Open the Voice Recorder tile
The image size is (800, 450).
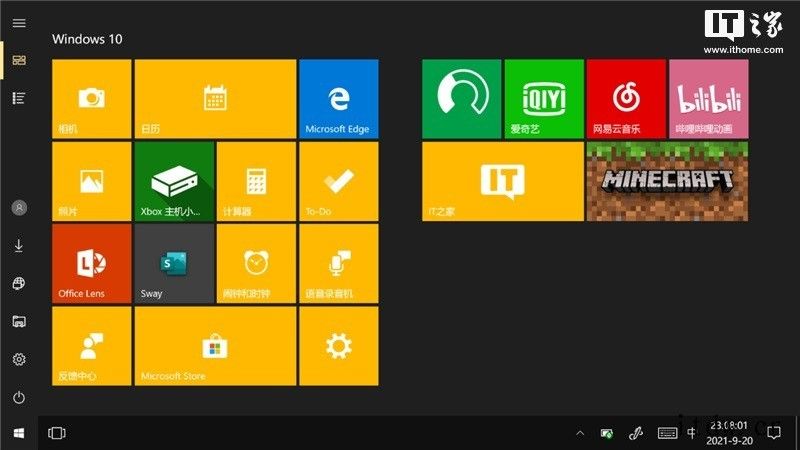coord(339,264)
